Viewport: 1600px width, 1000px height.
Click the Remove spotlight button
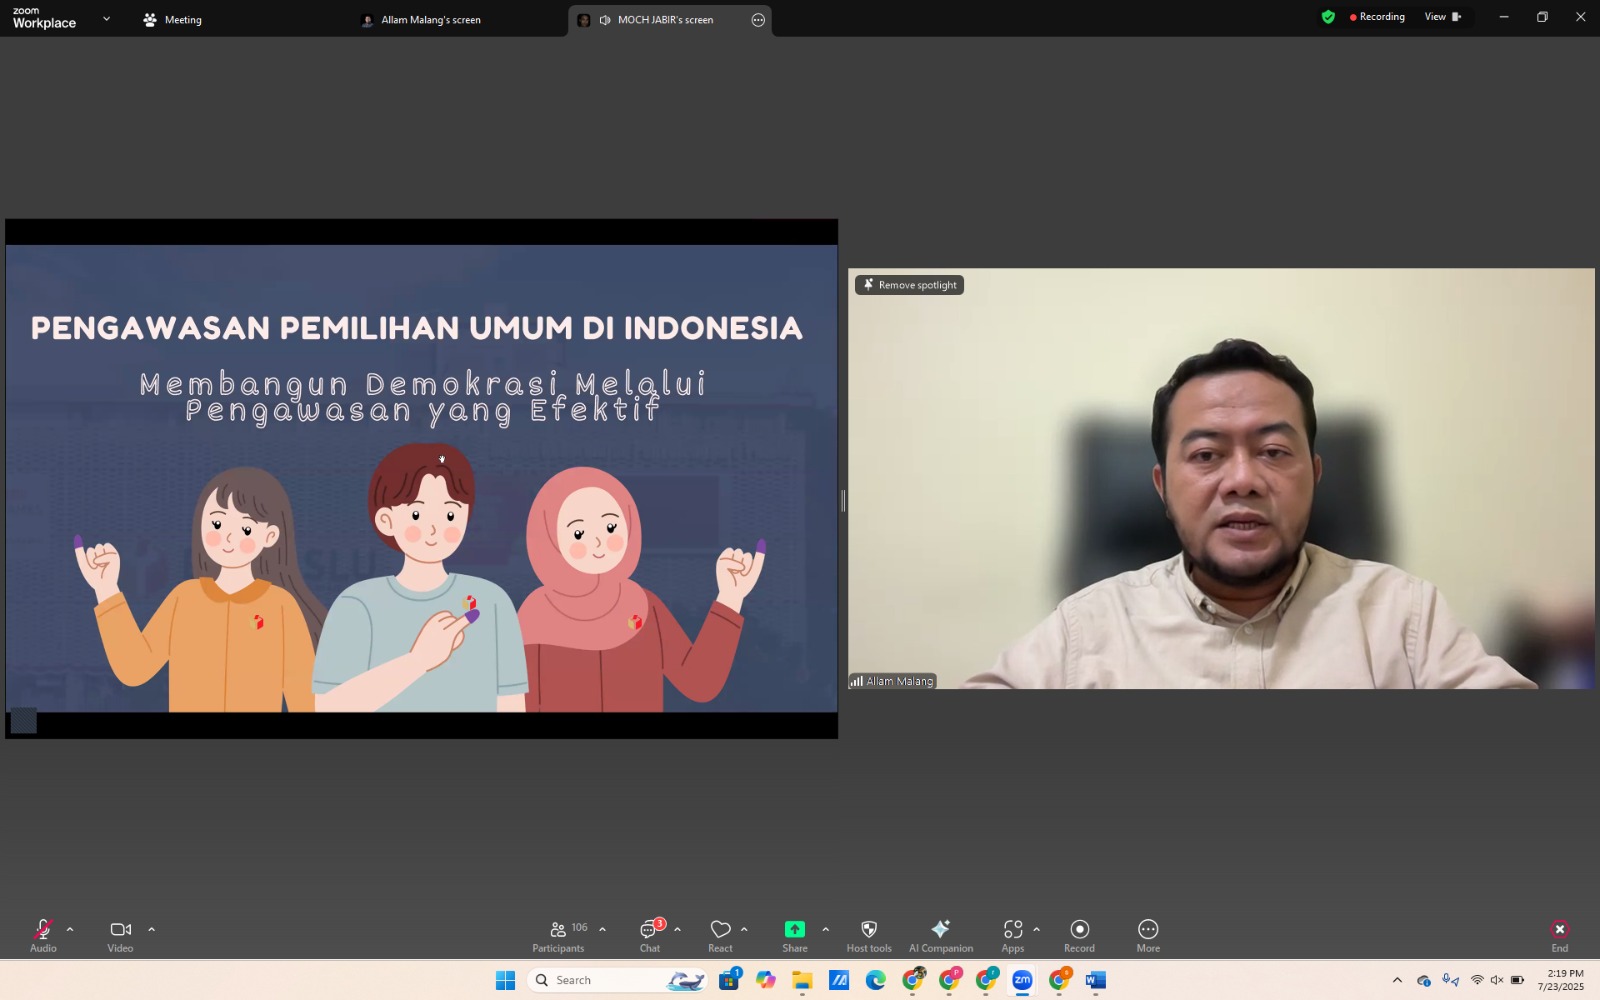908,285
